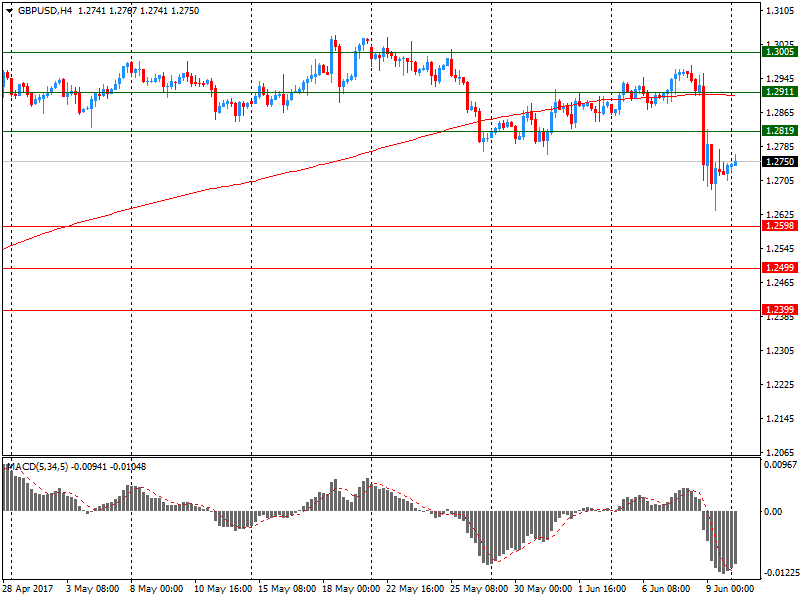Click the 1.2305 price scale value
Viewport: 800px width, 600px height.
(x=781, y=351)
